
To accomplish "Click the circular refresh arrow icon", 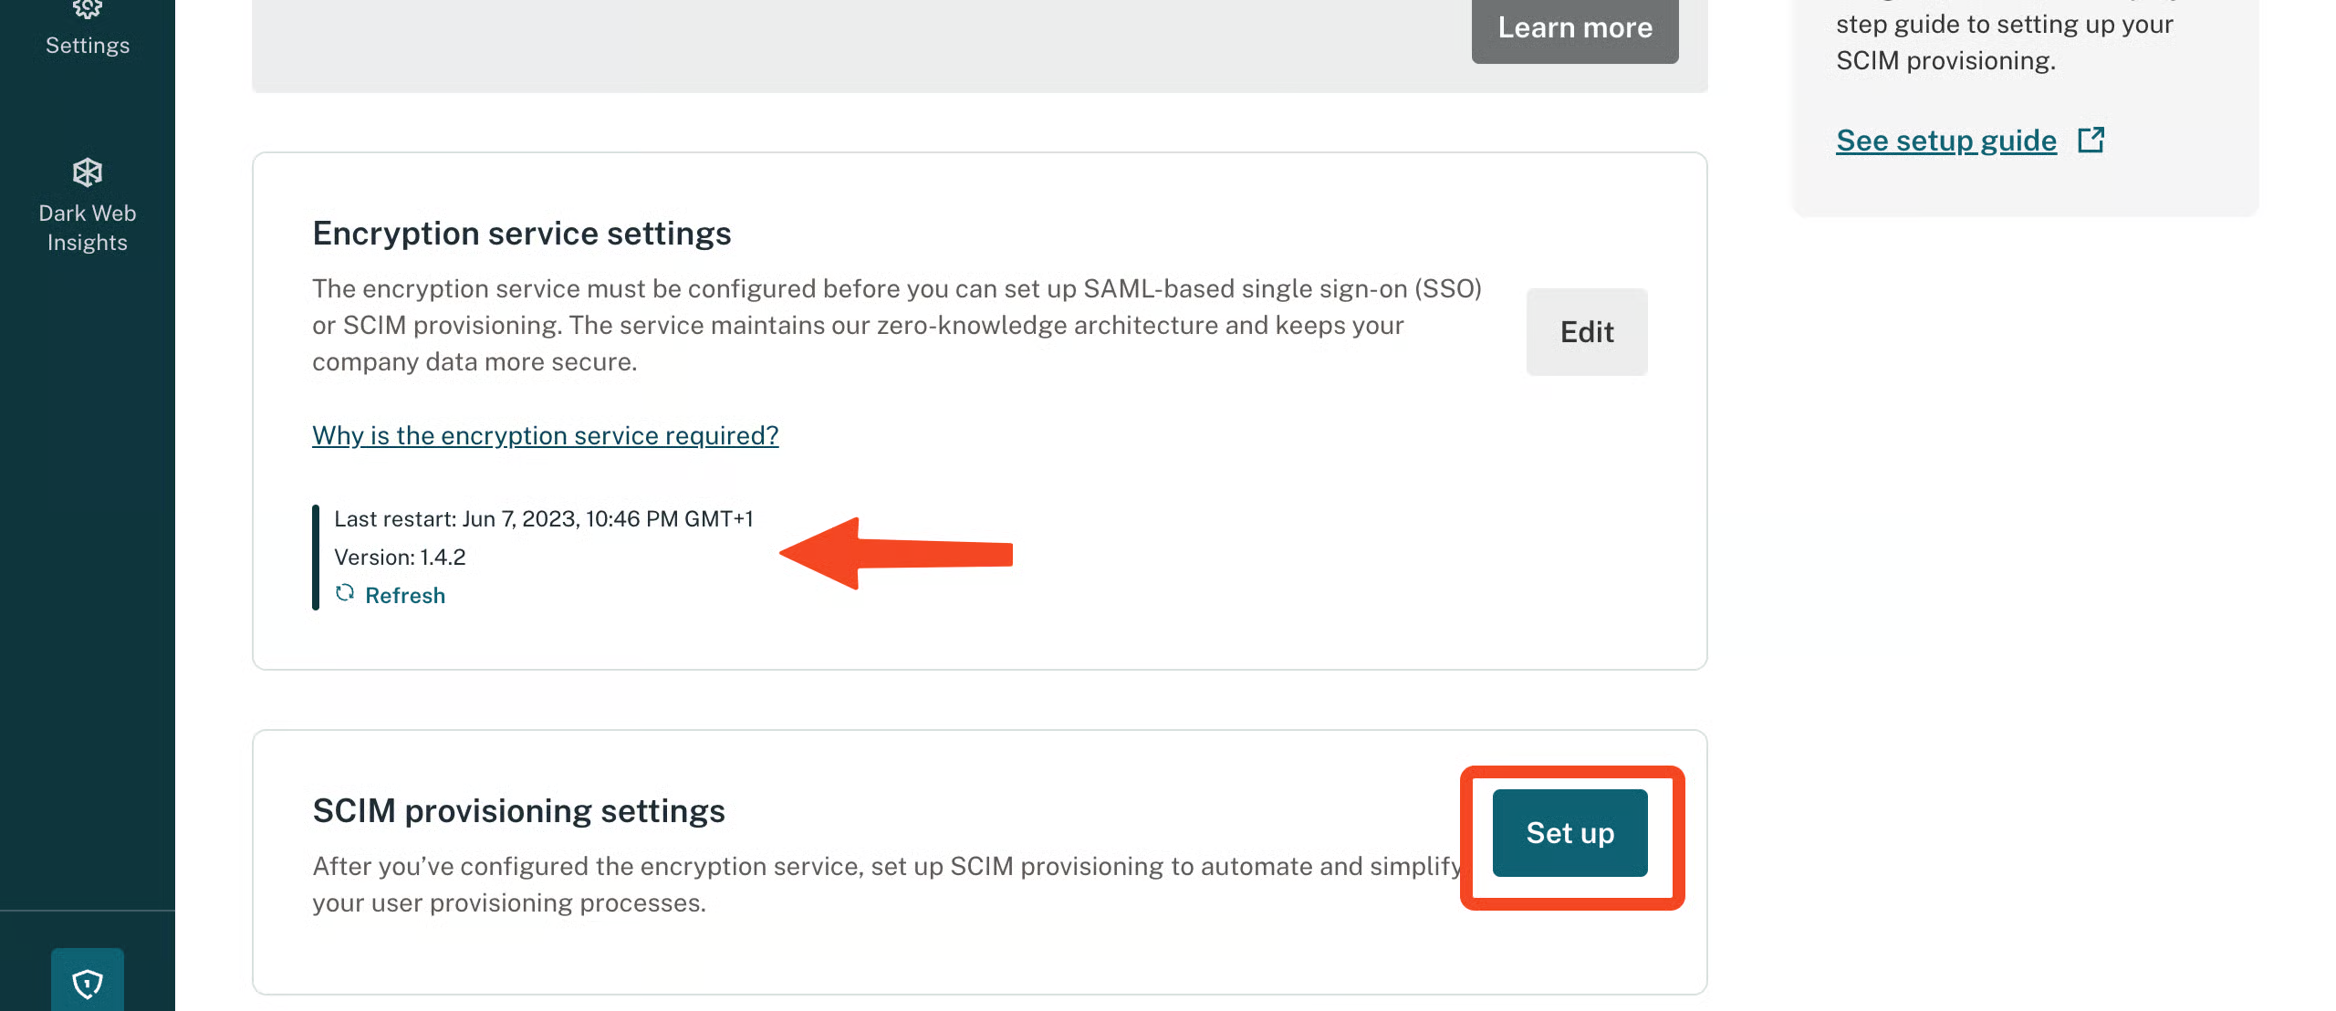I will (345, 593).
